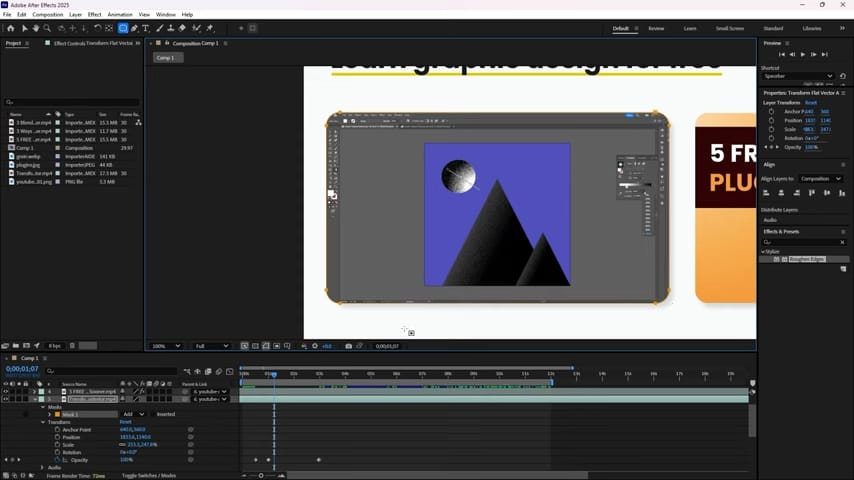Play the preview

[x=803, y=54]
